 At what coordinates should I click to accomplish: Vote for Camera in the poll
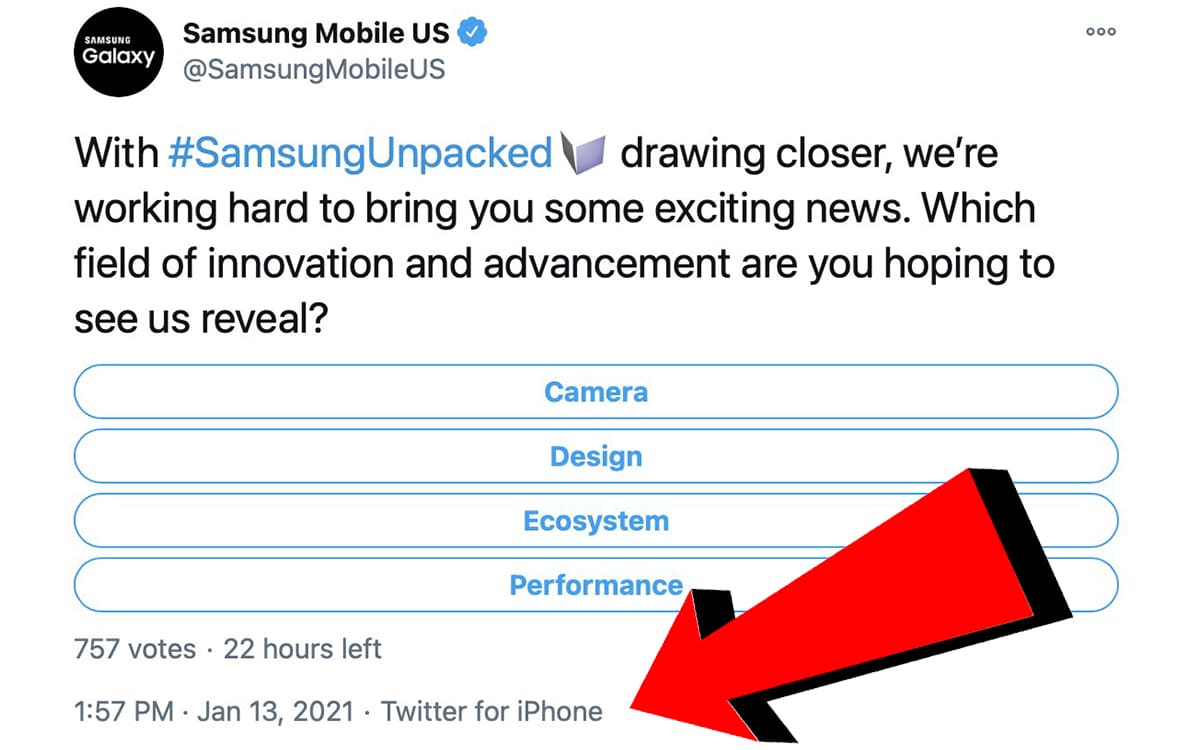tap(595, 391)
